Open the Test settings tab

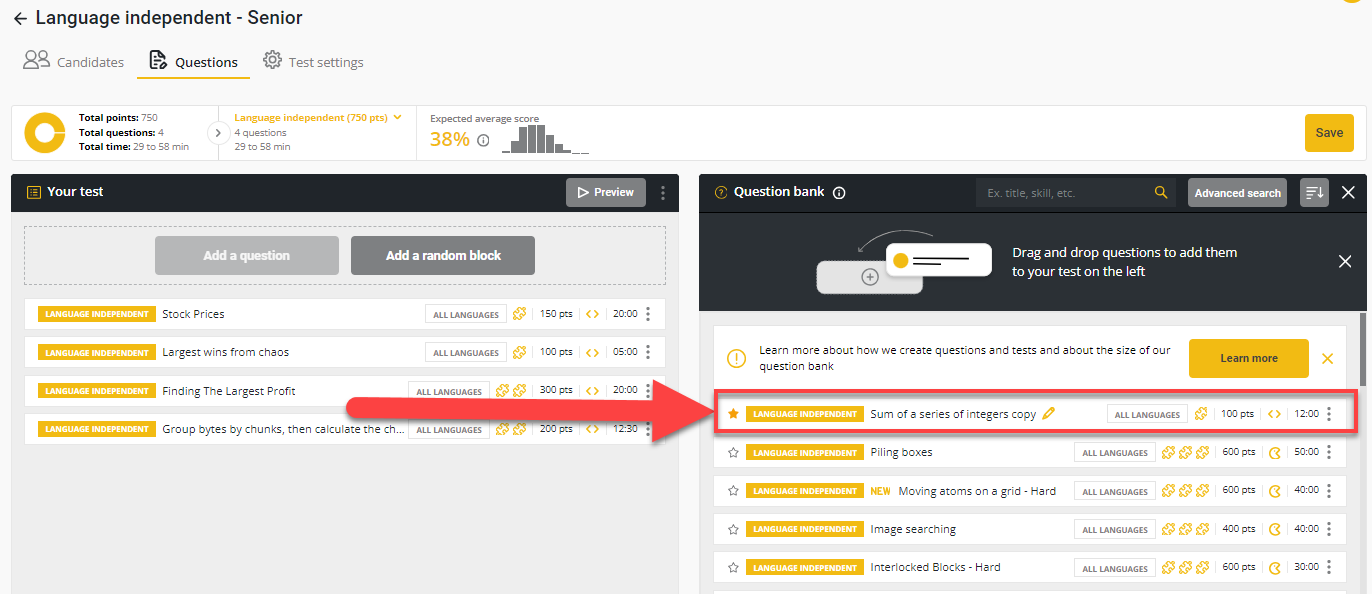pyautogui.click(x=313, y=62)
